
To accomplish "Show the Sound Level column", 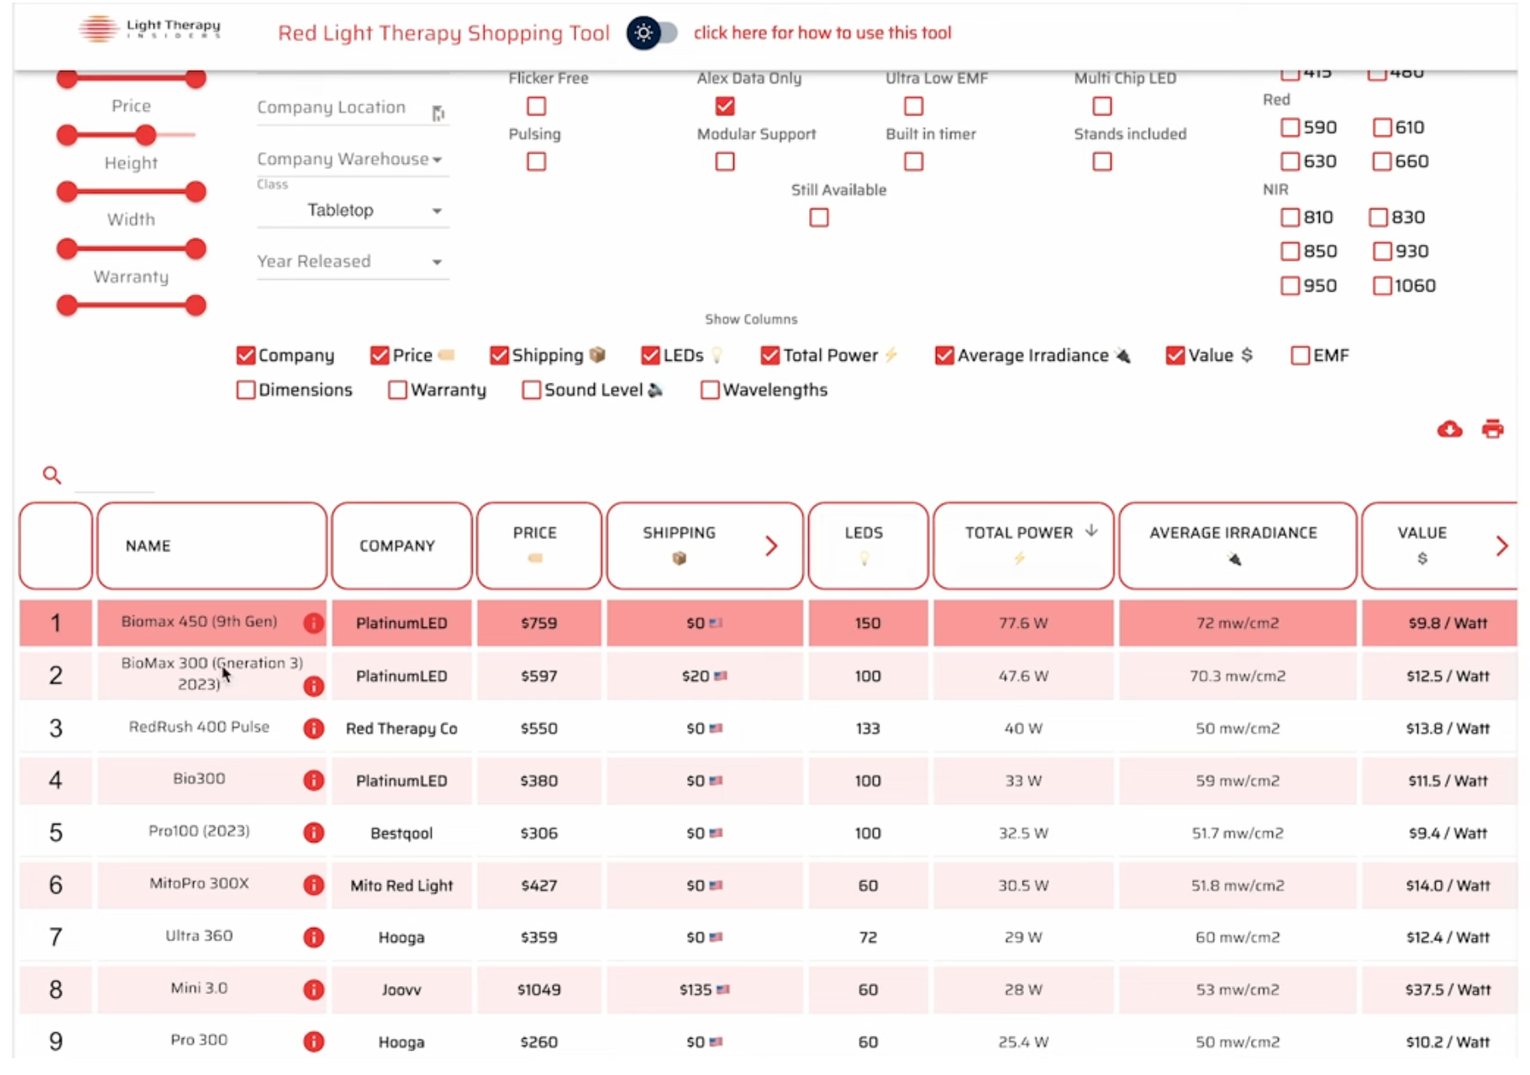I will tap(531, 390).
